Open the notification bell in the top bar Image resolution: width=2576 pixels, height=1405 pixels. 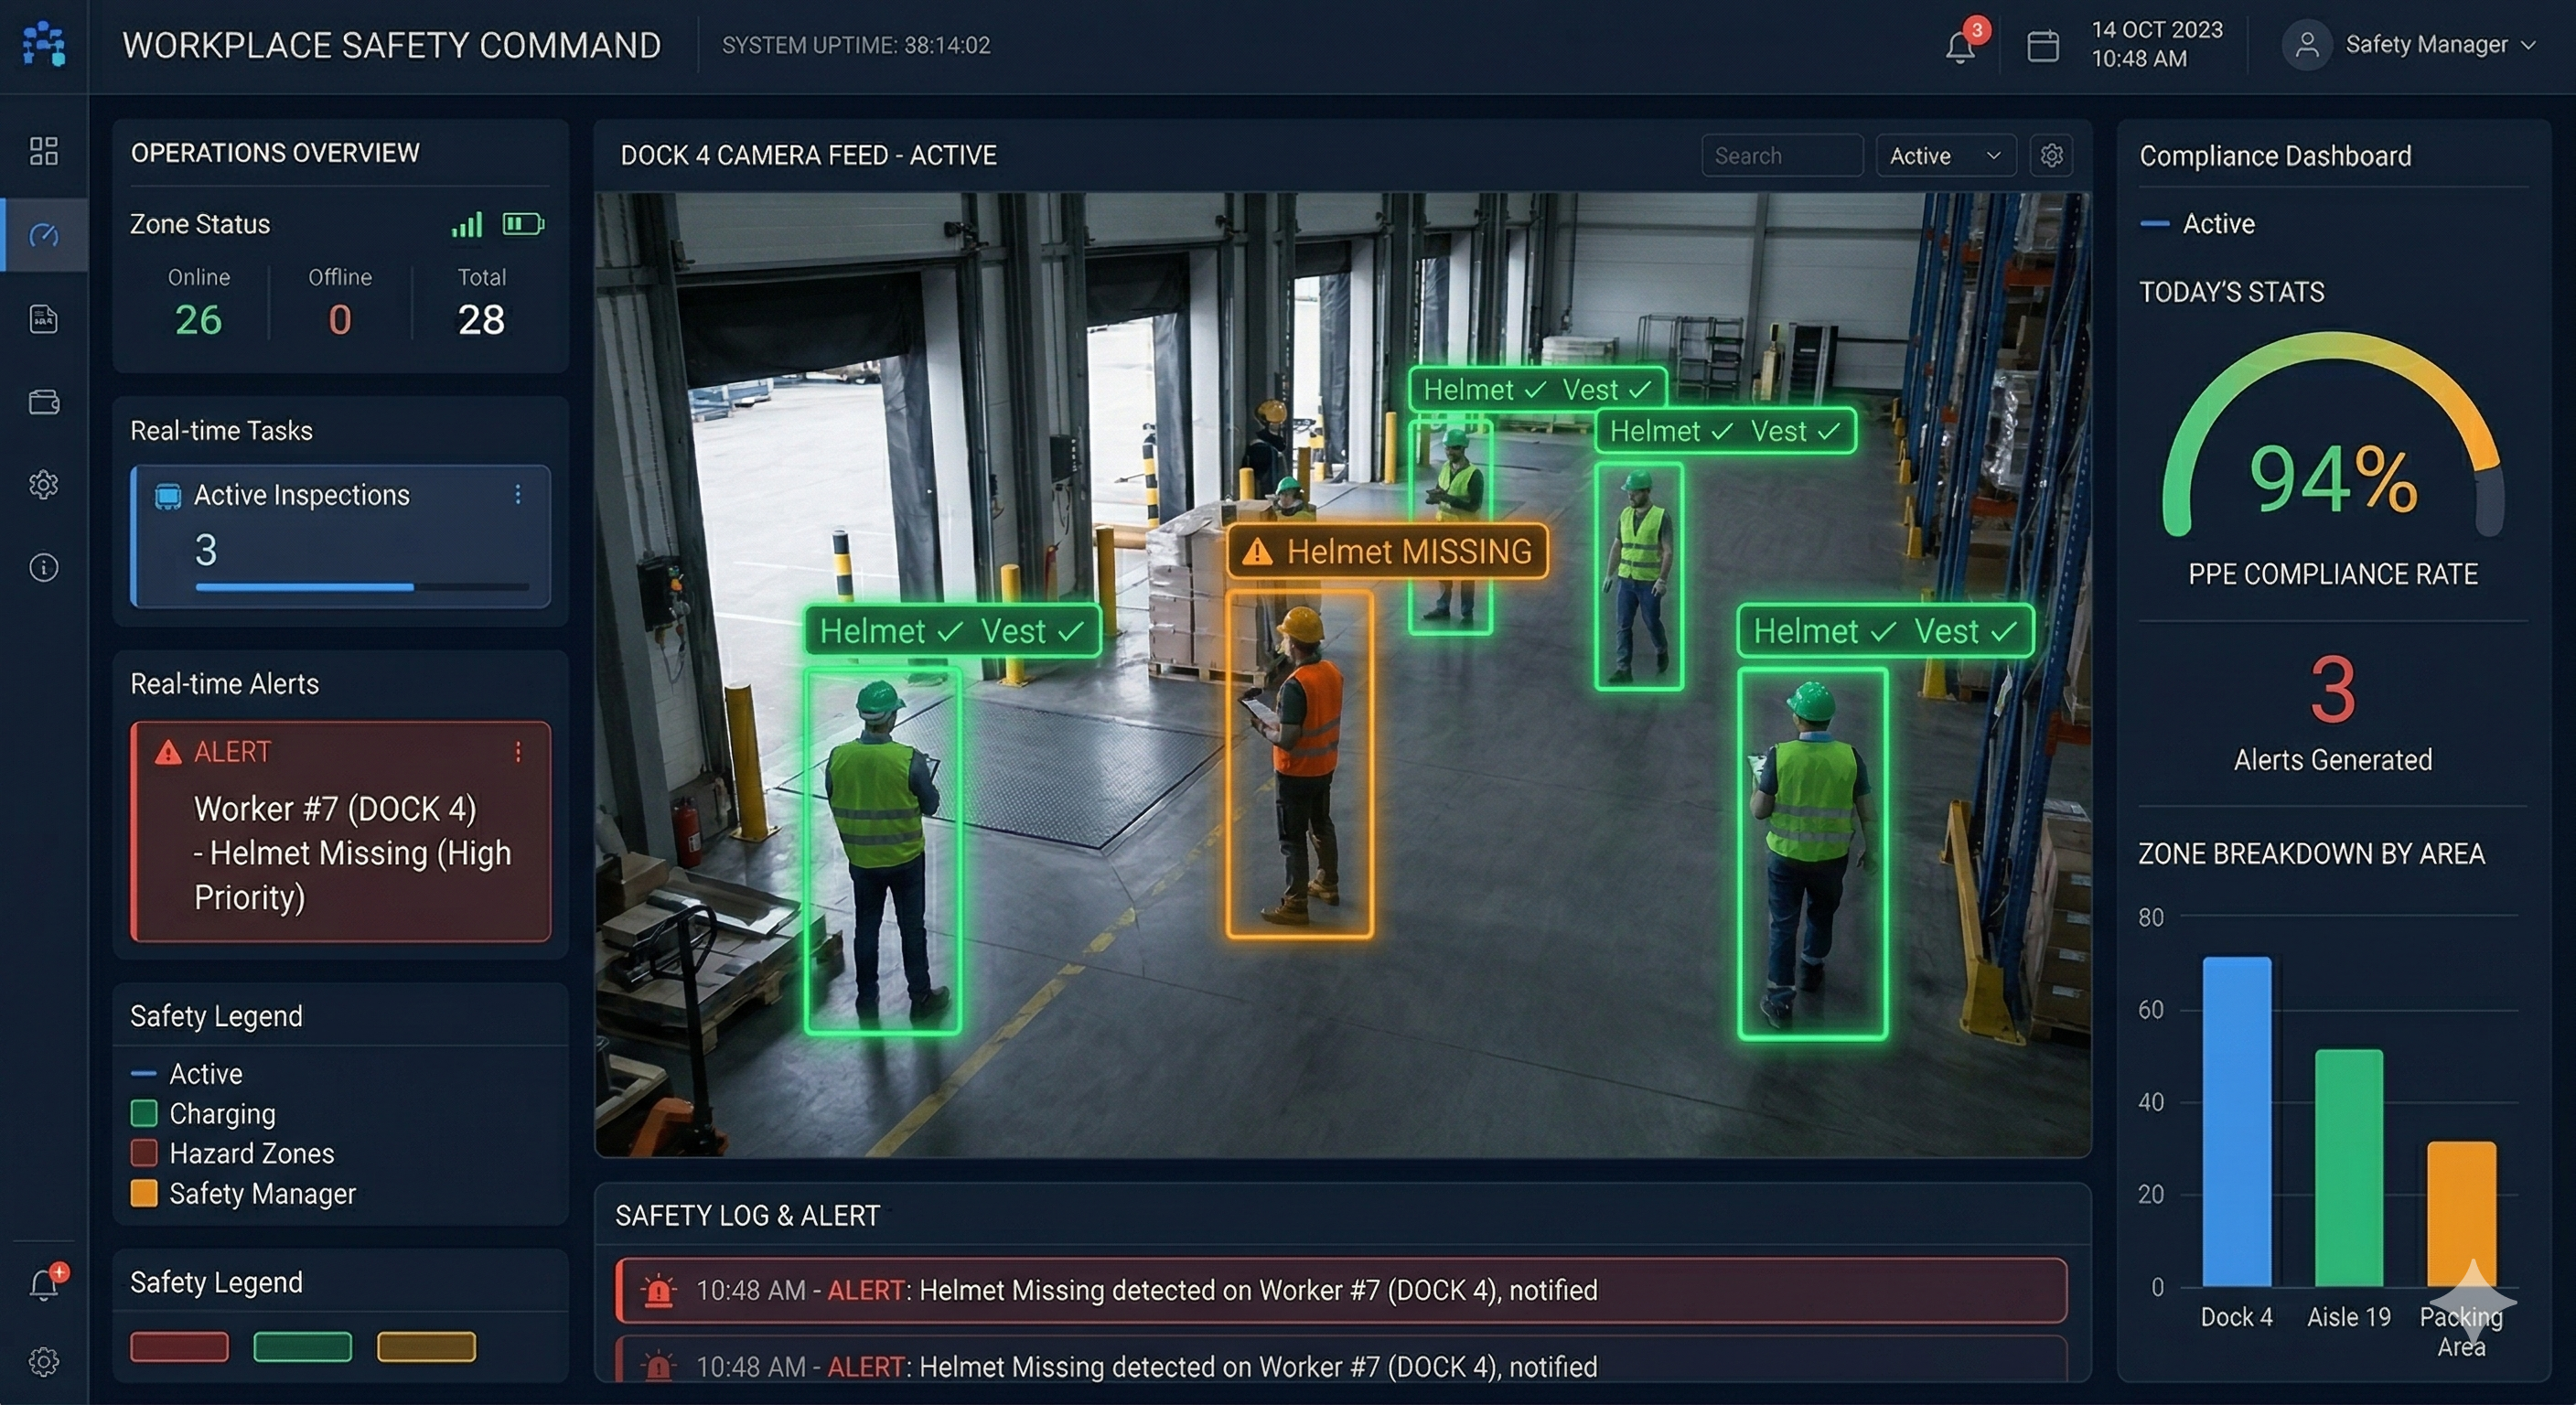coord(1961,46)
